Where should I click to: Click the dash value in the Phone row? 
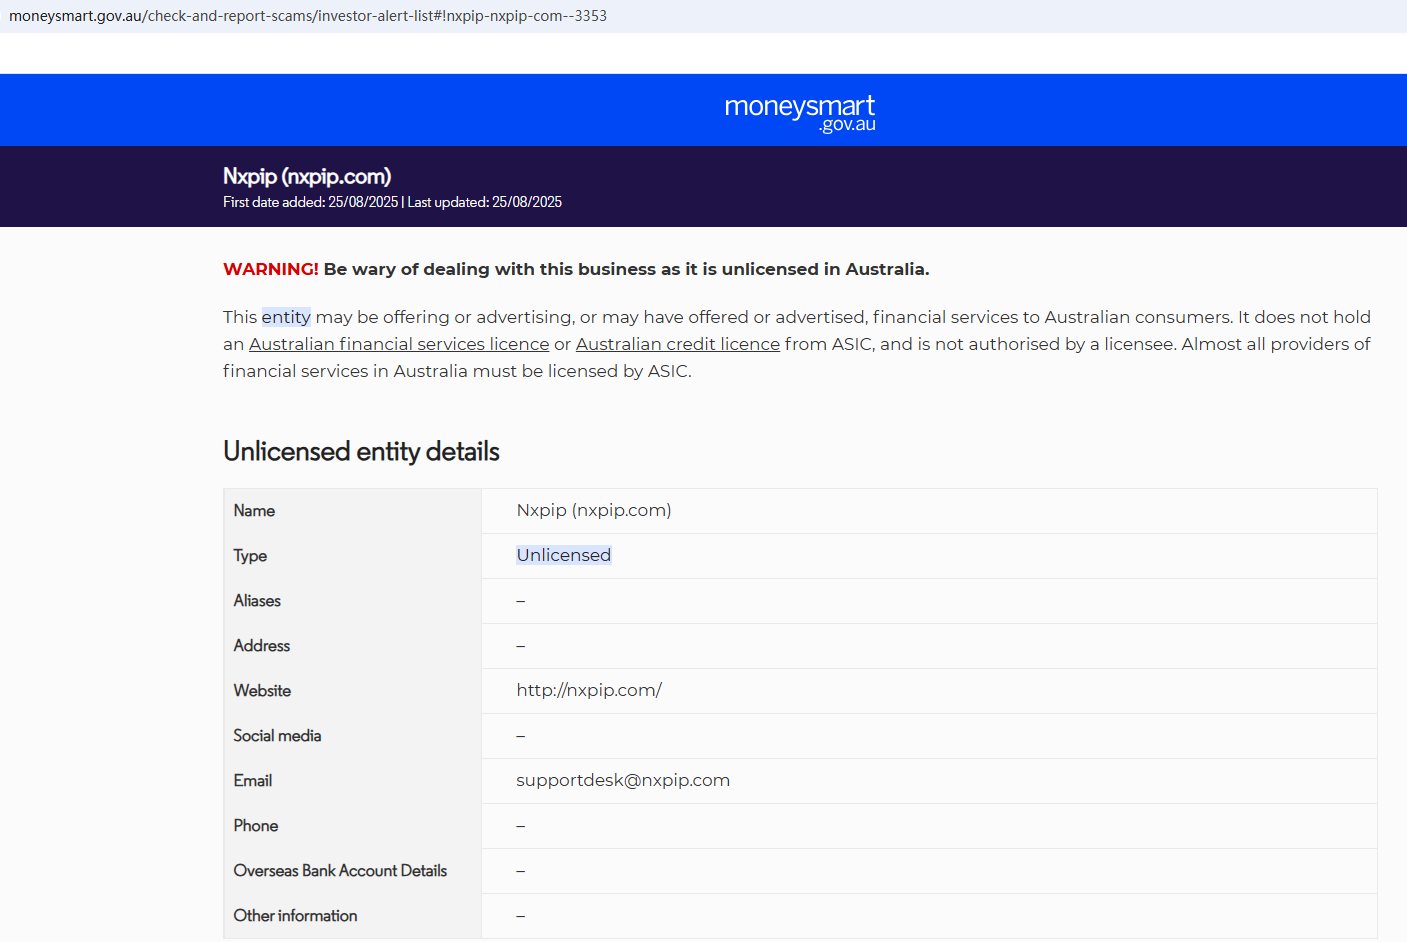(521, 826)
